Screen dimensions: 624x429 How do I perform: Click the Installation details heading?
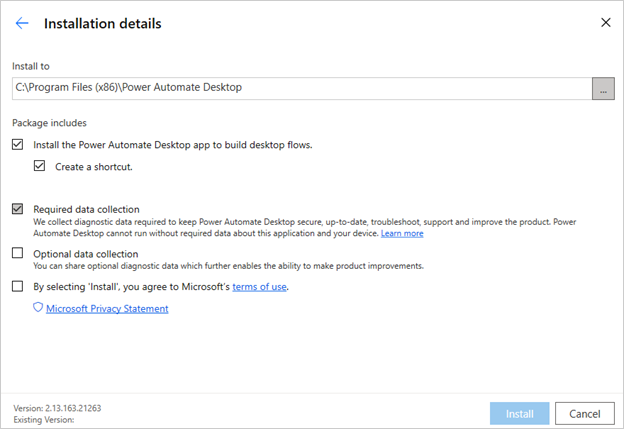[x=103, y=23]
